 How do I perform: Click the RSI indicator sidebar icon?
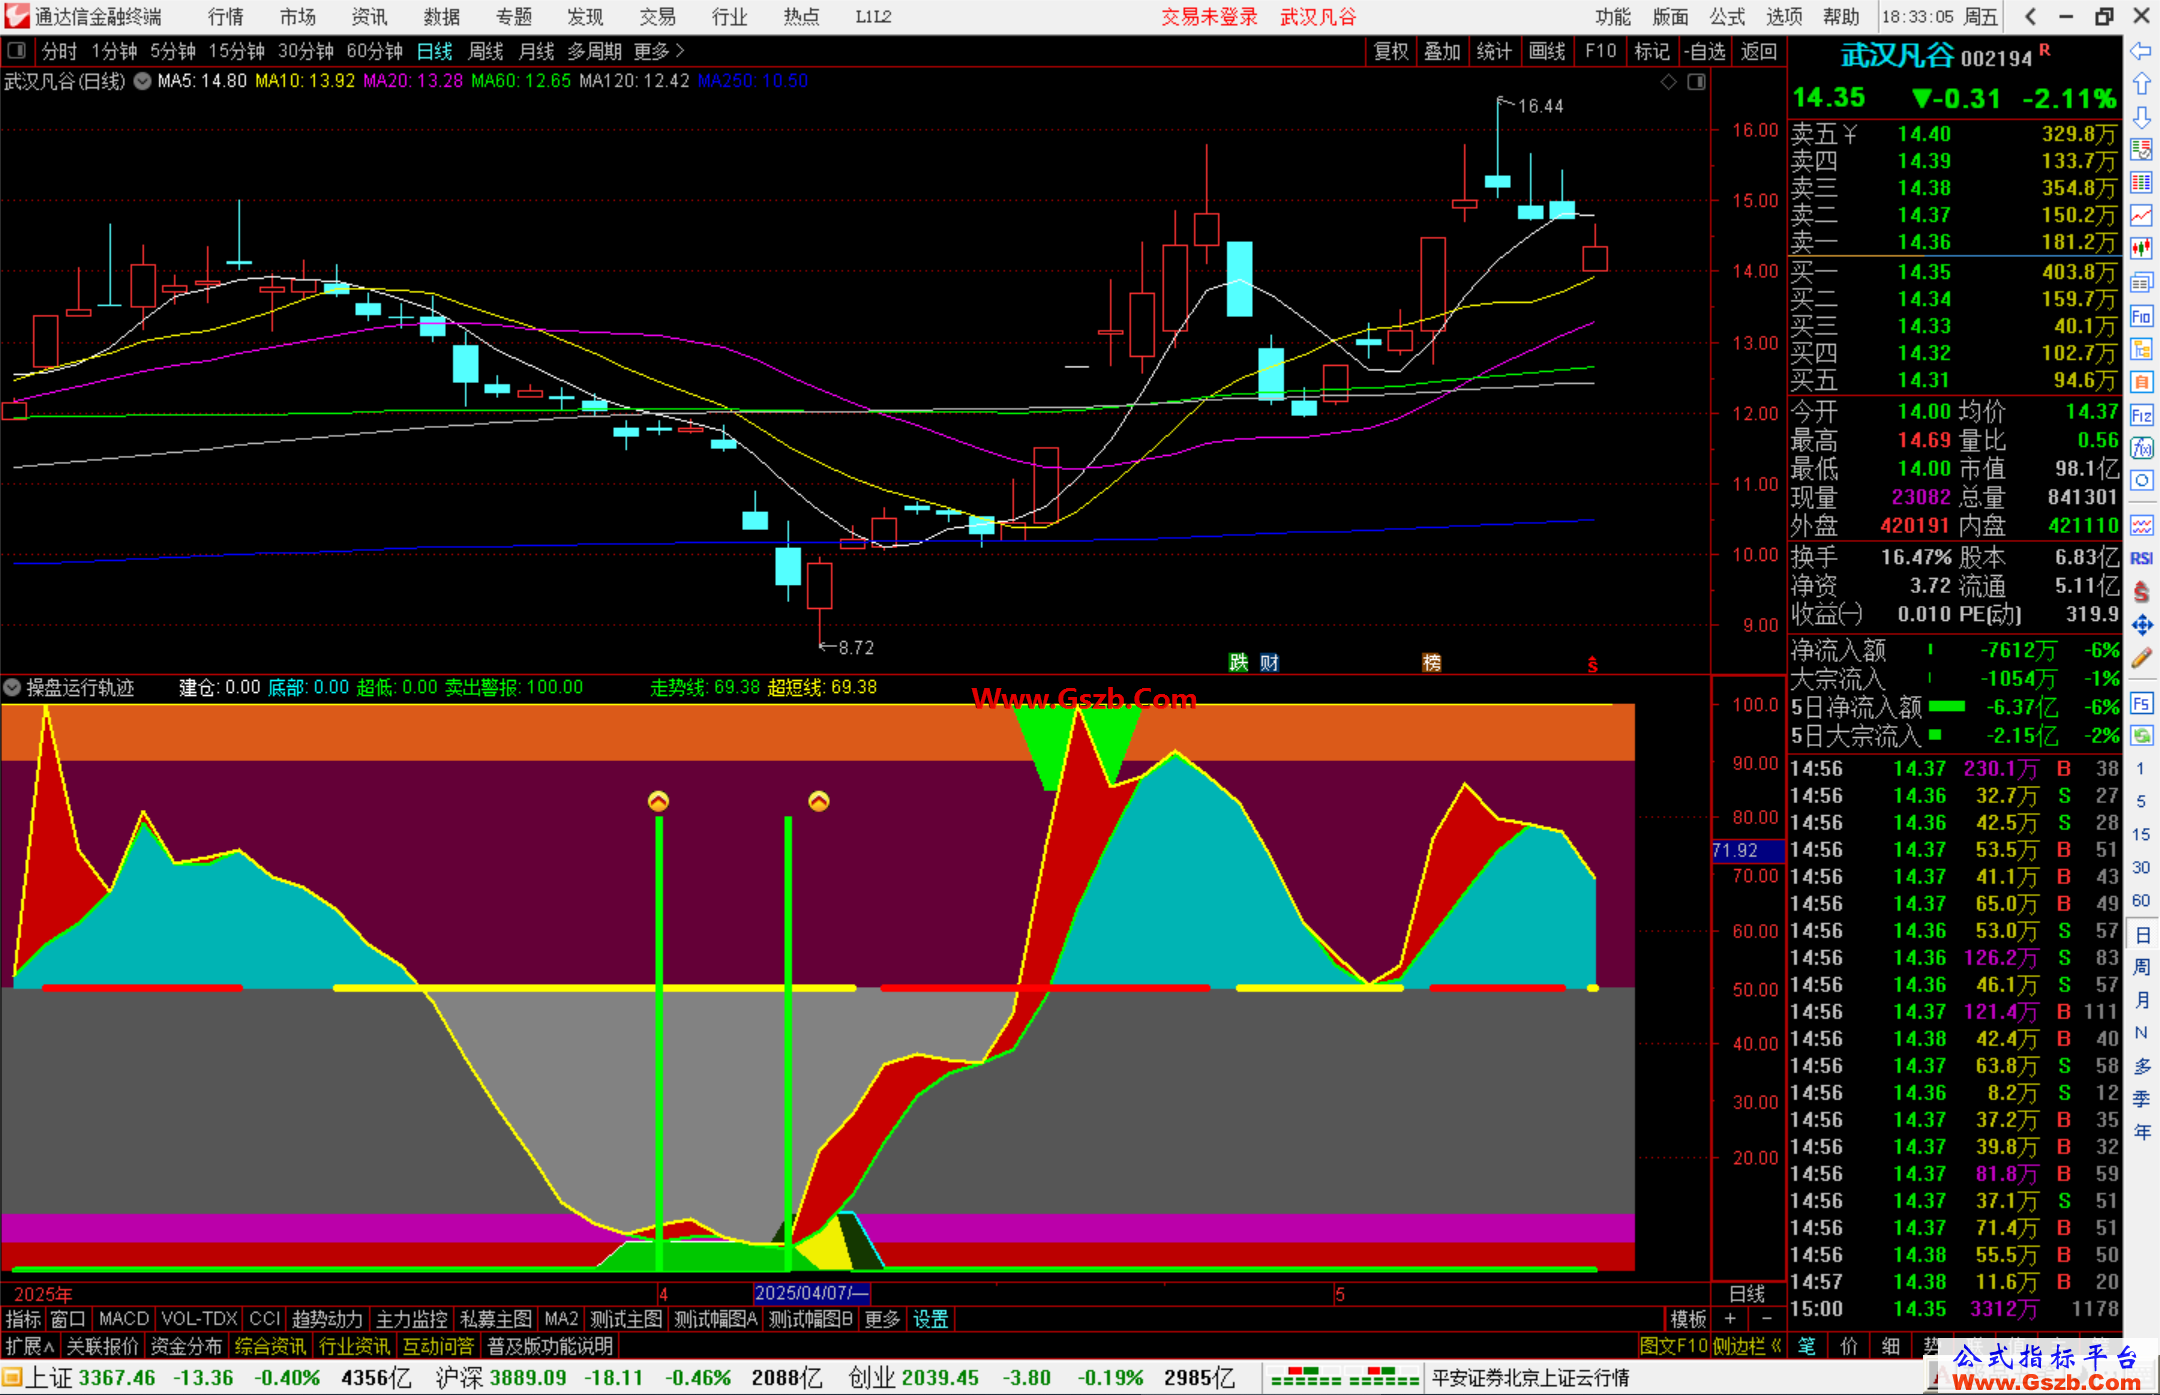(2141, 558)
